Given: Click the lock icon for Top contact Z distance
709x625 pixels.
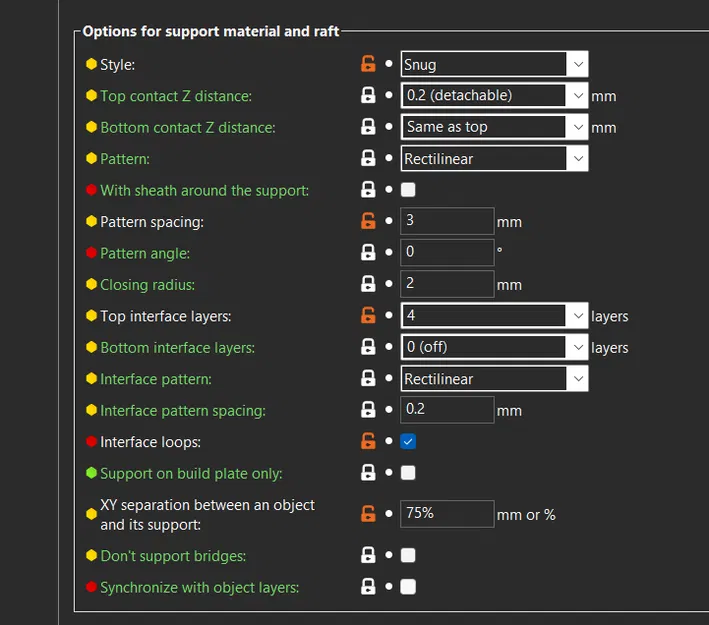Looking at the screenshot, I should pos(368,96).
